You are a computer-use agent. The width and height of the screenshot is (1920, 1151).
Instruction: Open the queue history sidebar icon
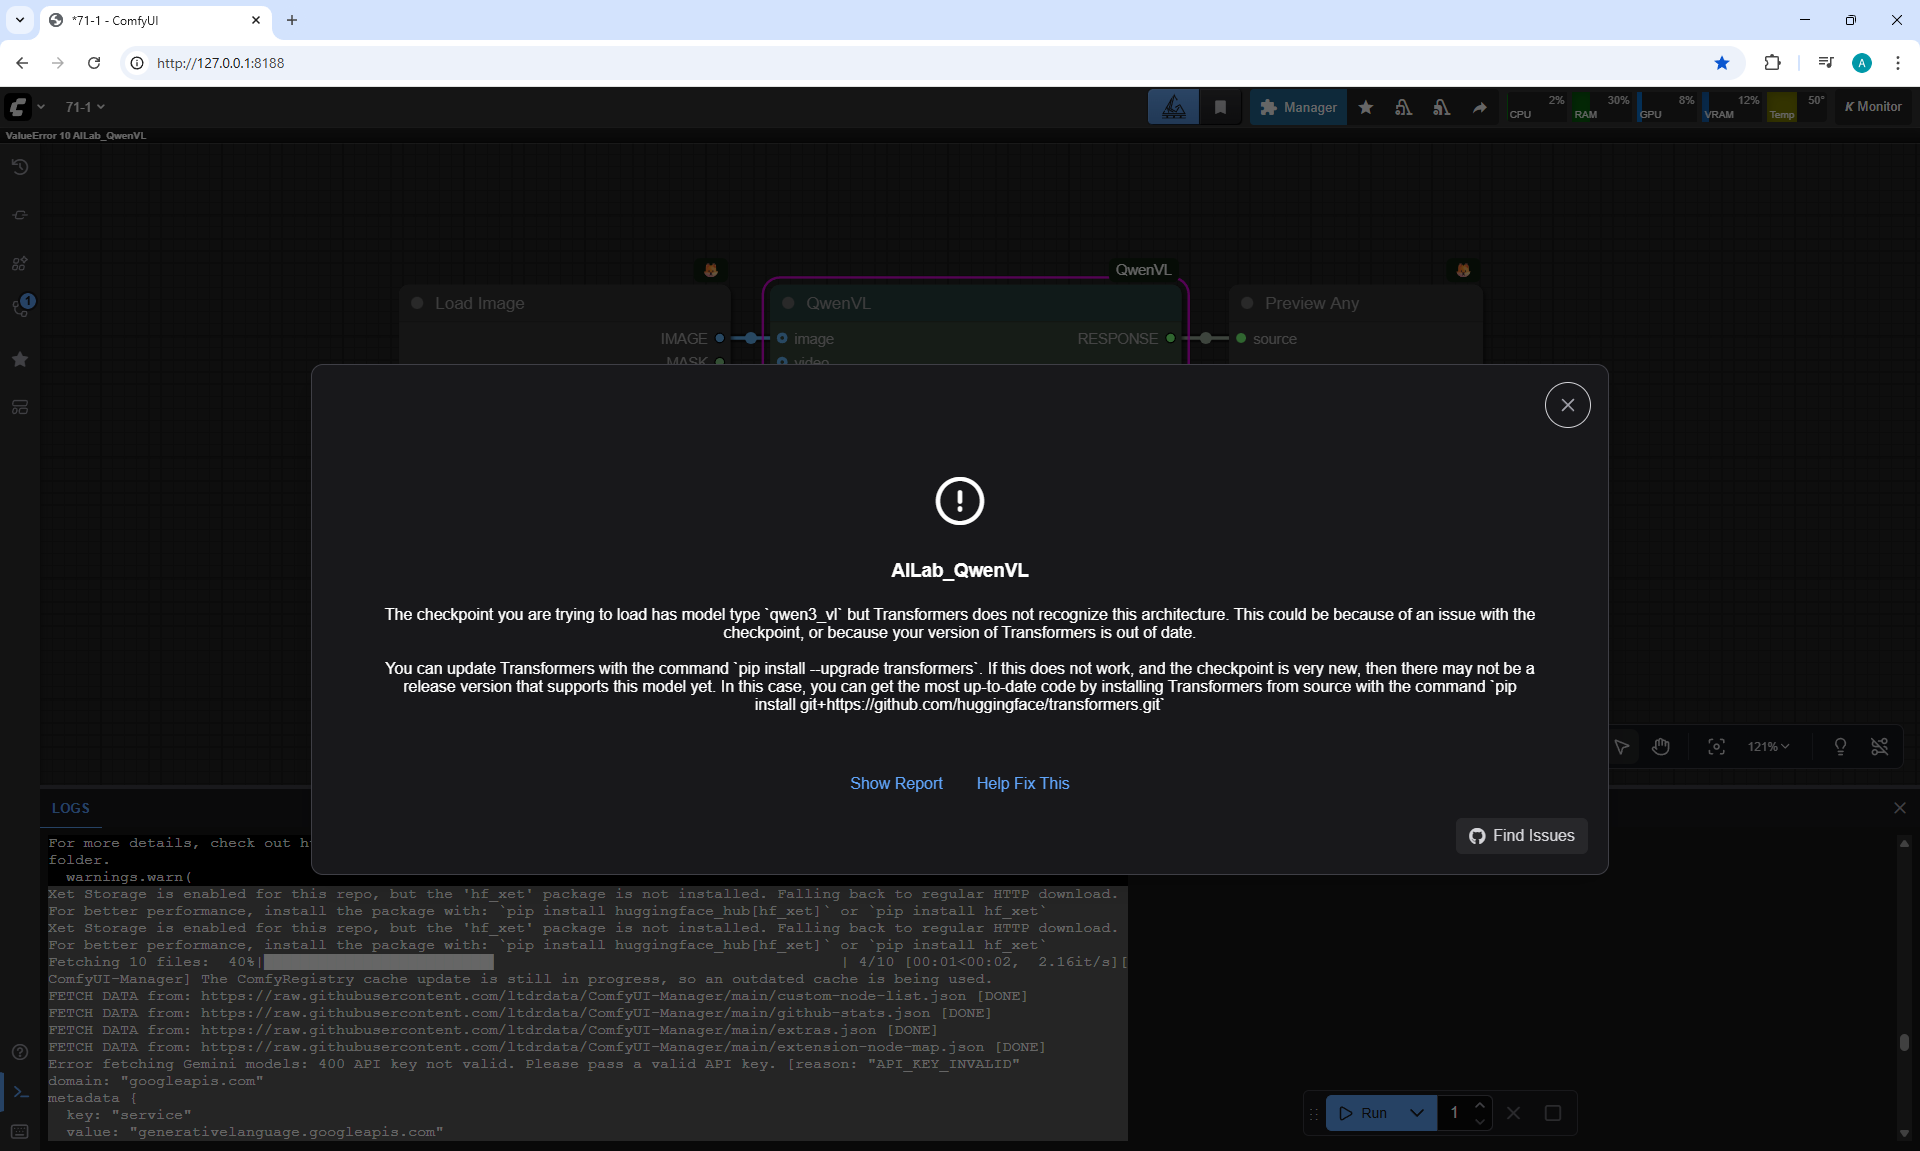[x=20, y=167]
